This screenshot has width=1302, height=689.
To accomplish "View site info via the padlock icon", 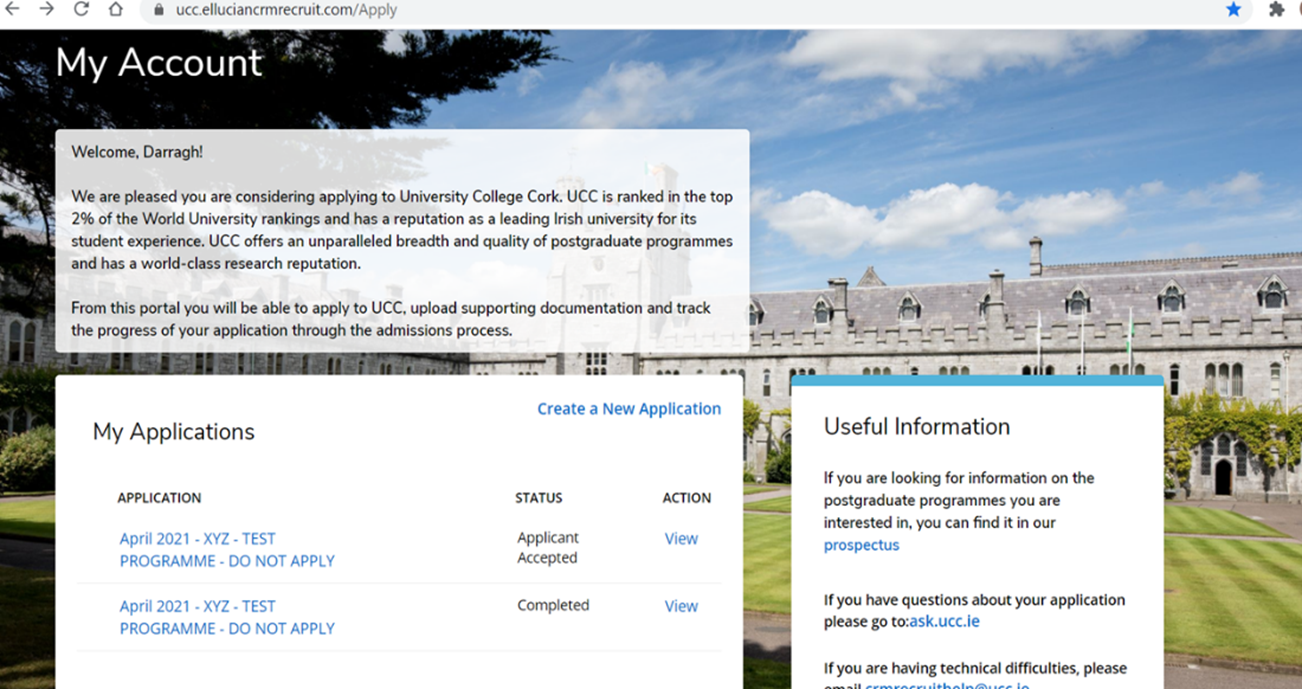I will click(158, 10).
